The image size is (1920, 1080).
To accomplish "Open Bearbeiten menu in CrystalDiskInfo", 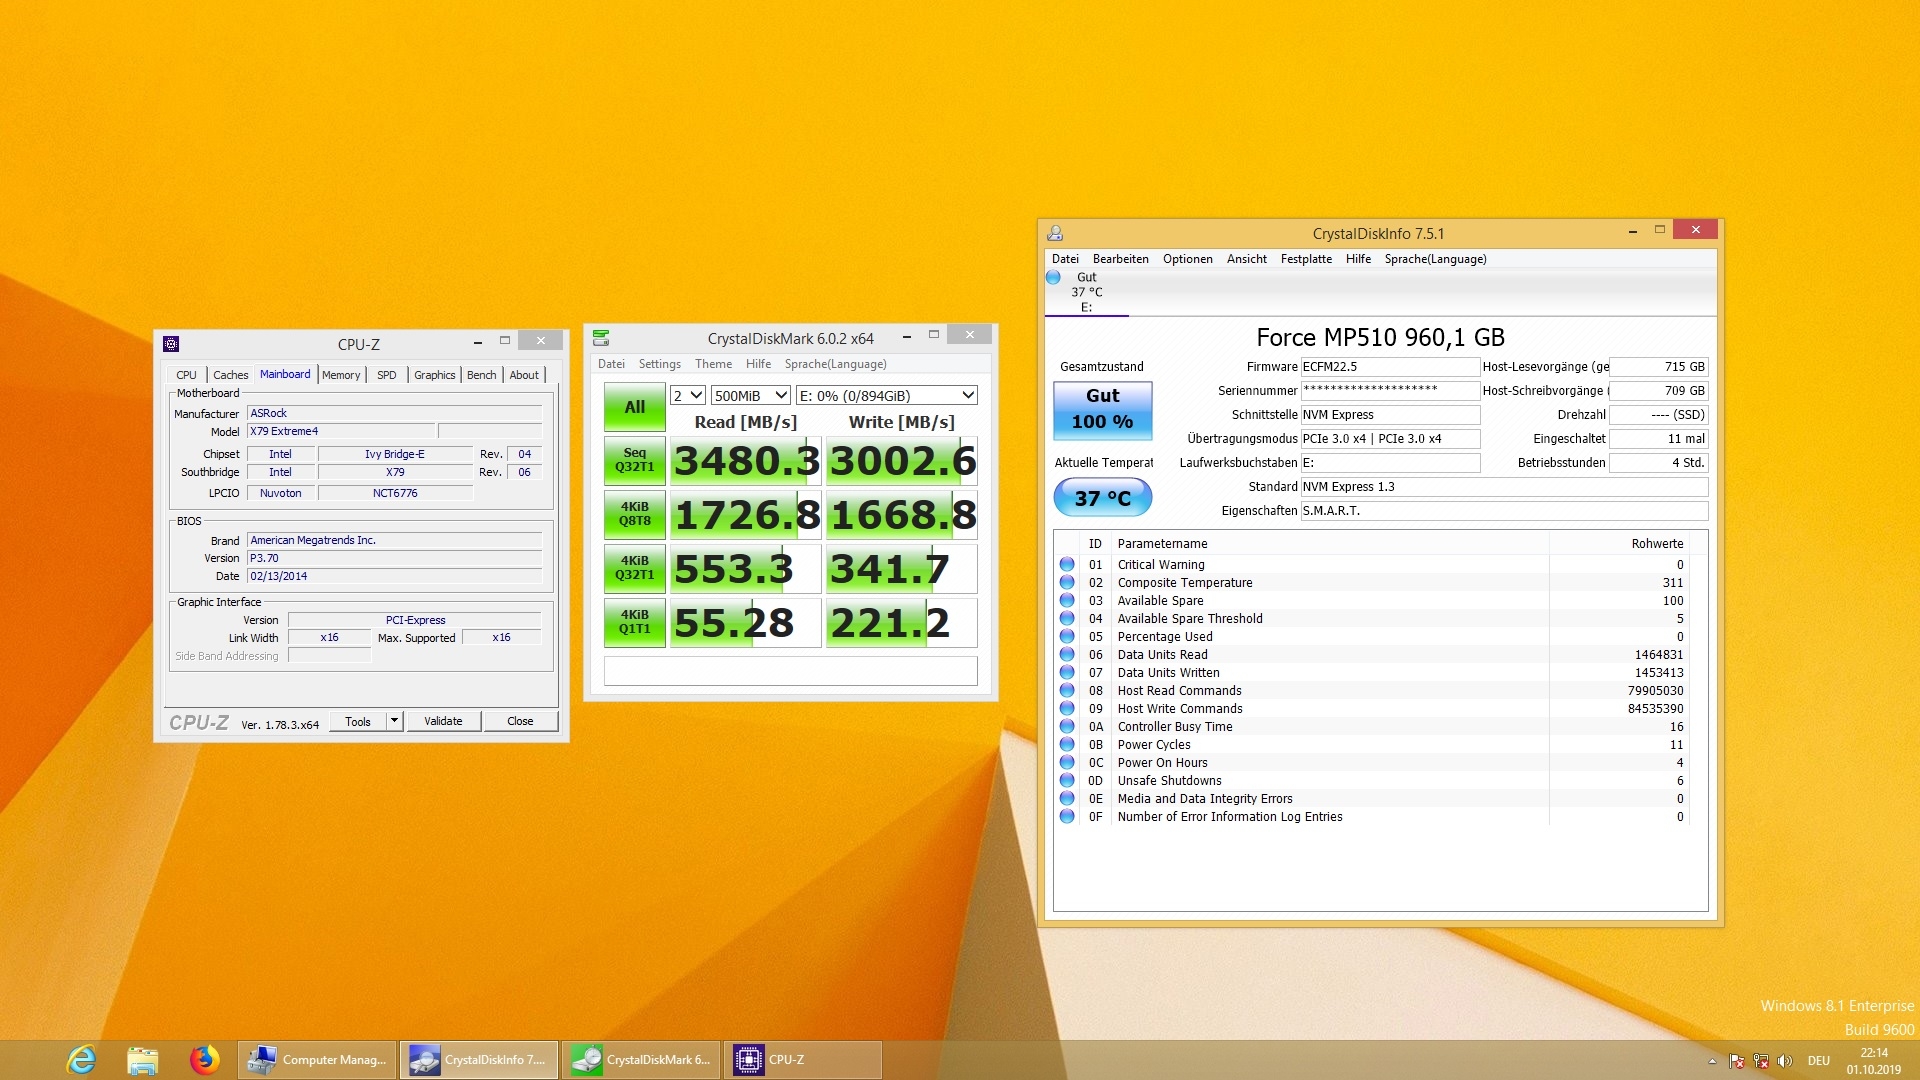I will [x=1121, y=259].
